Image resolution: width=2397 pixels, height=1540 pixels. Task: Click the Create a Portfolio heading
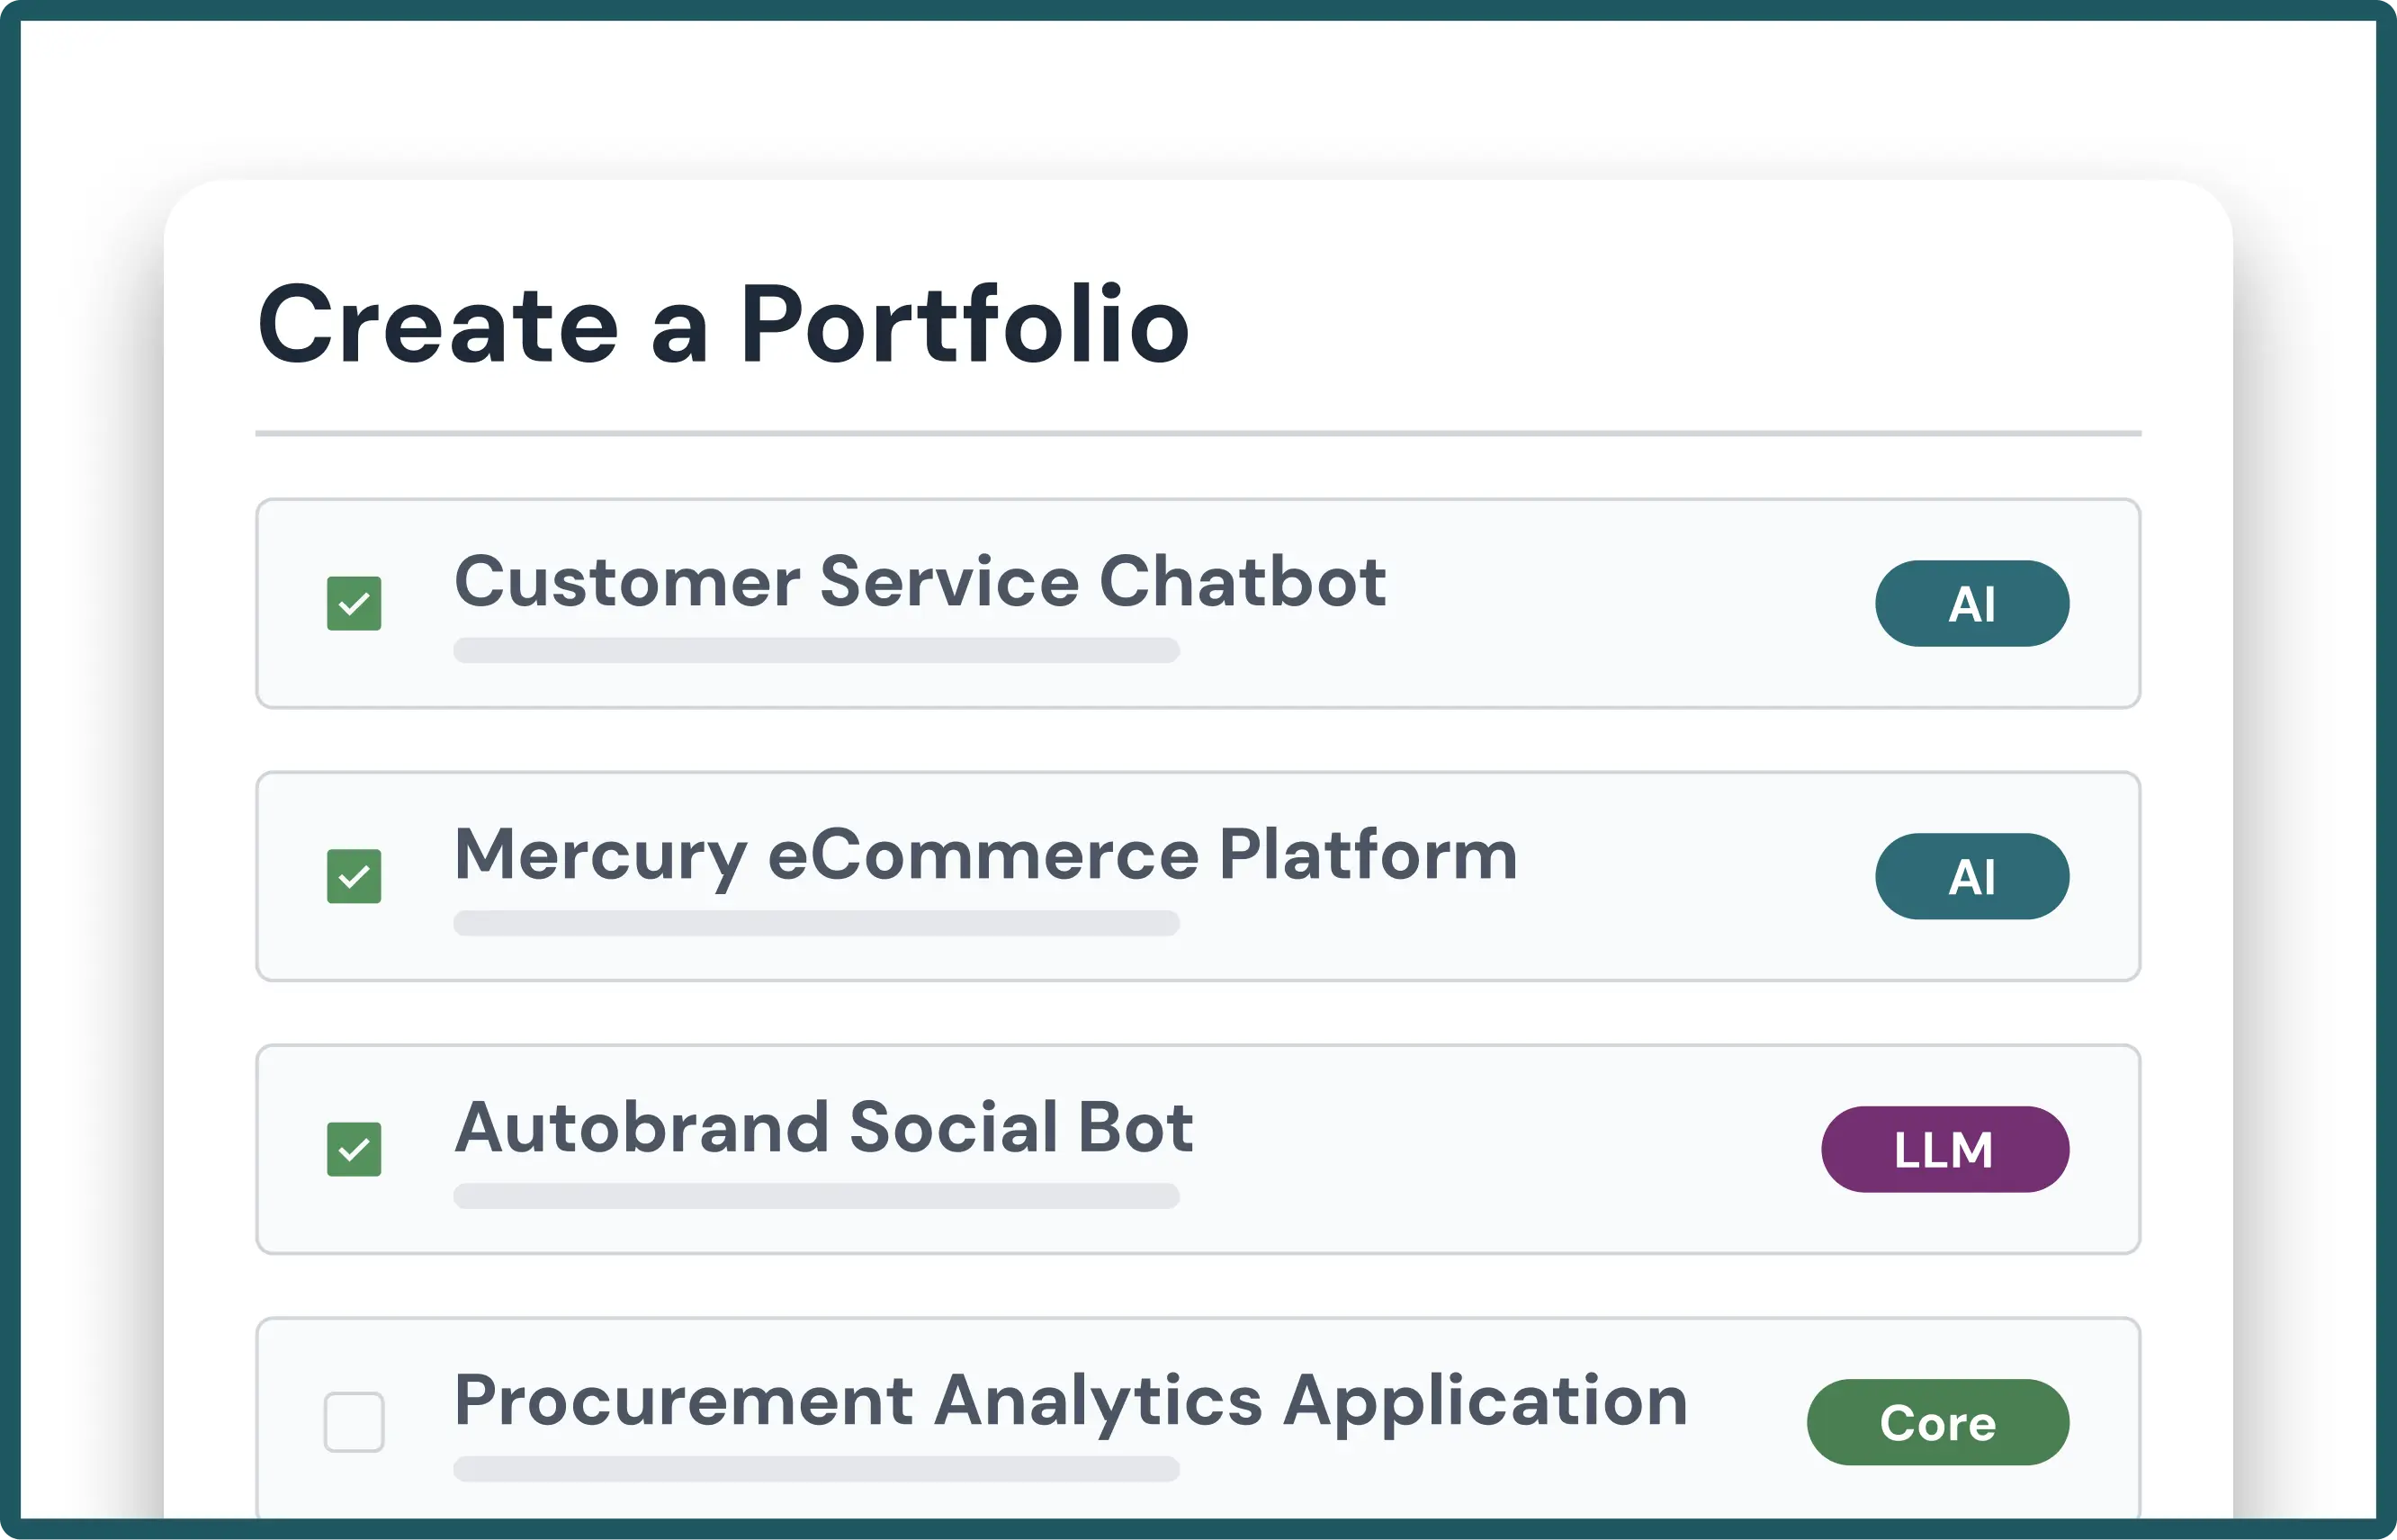723,324
